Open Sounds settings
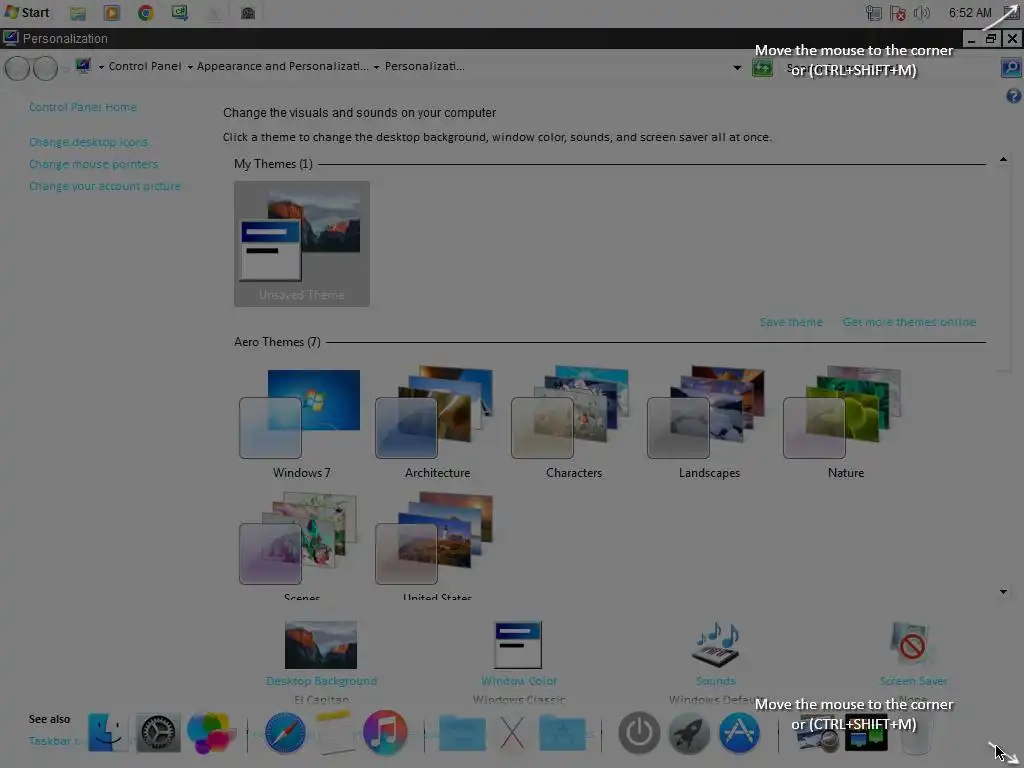Viewport: 1024px width, 768px height. tap(716, 661)
